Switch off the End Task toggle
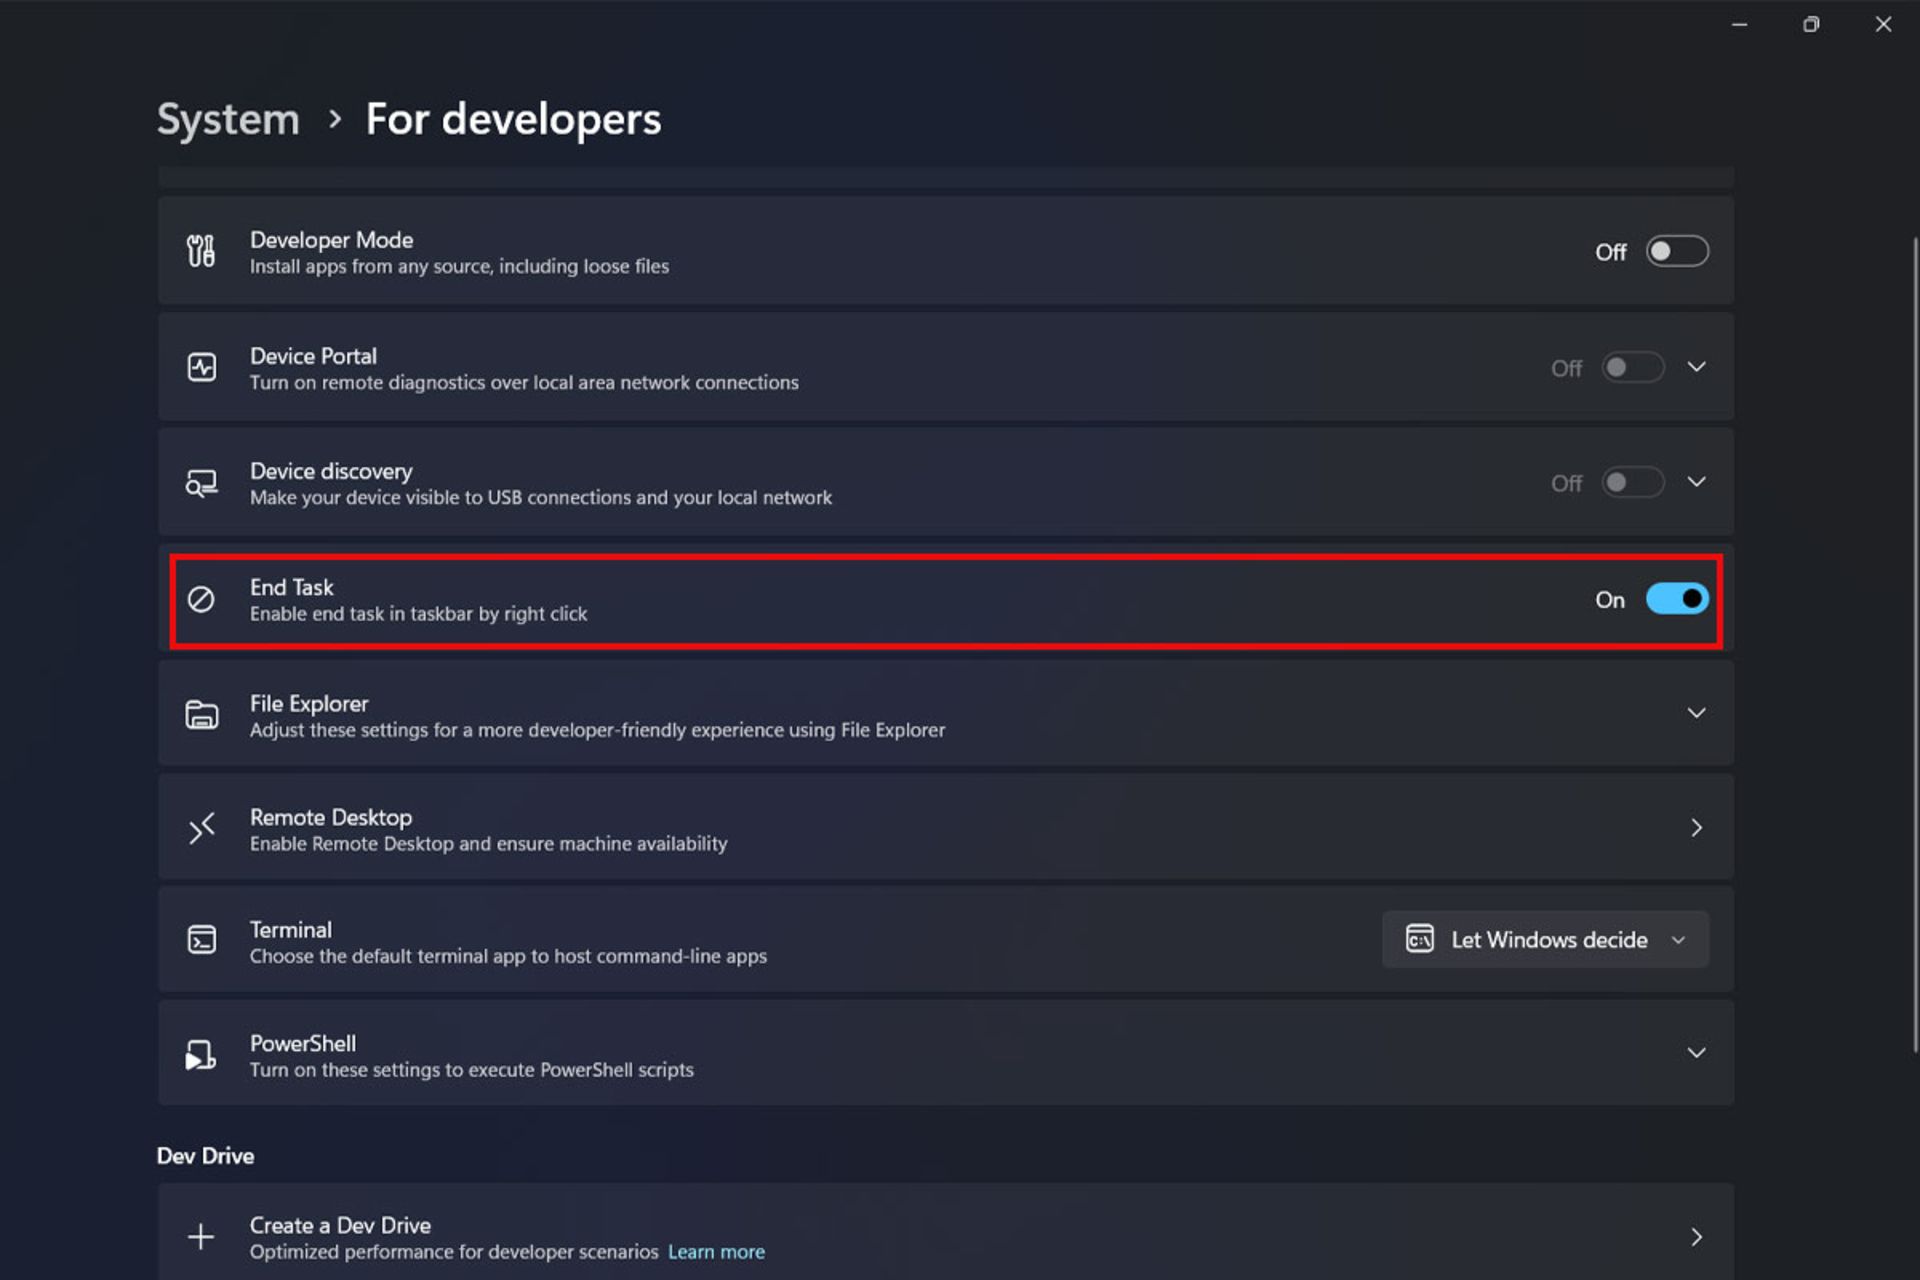 1677,599
